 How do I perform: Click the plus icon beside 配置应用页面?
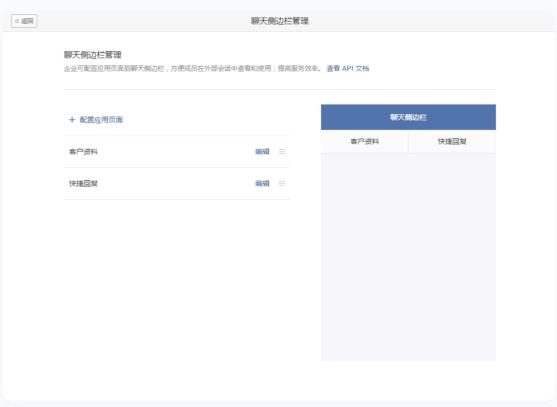tap(72, 120)
